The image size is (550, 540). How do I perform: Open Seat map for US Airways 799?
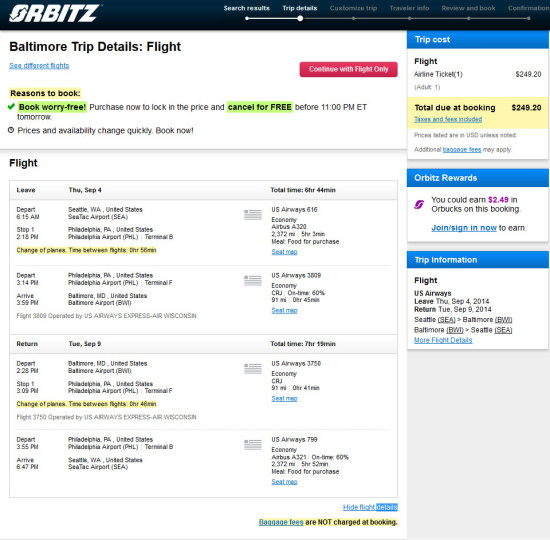(x=284, y=482)
